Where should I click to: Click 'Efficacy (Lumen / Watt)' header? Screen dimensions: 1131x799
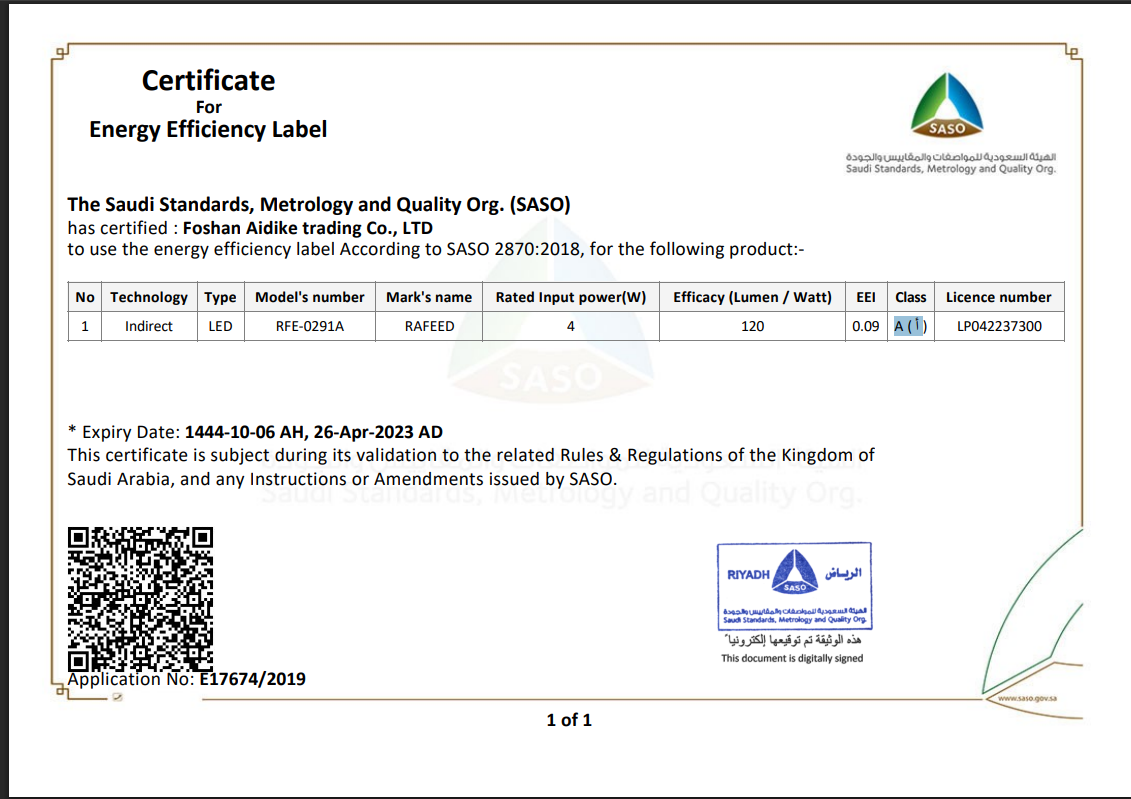(x=752, y=297)
